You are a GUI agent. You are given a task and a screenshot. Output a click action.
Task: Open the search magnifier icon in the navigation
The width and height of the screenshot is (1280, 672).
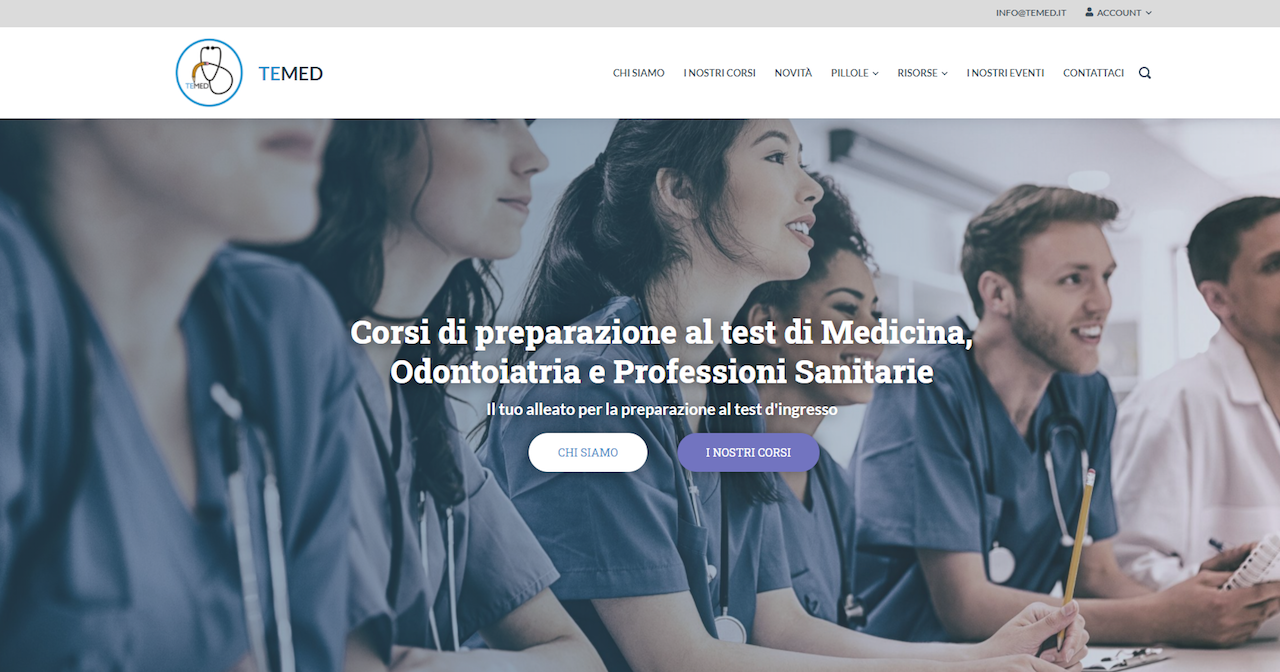1145,73
